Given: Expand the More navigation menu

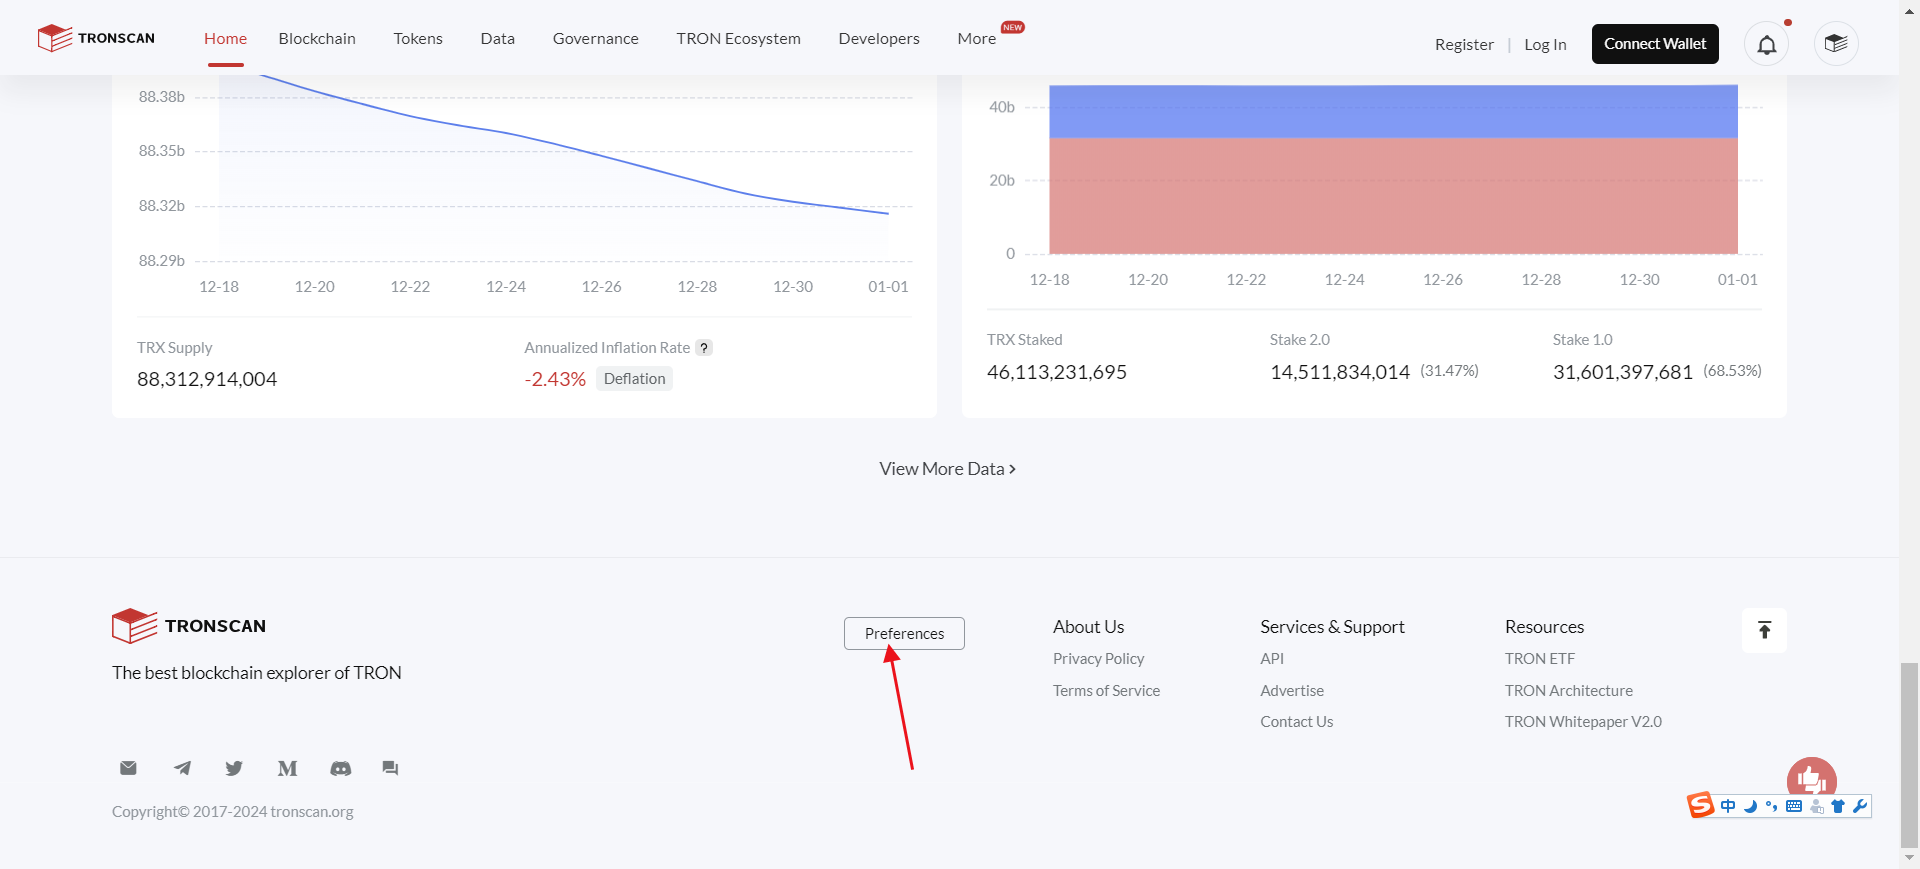Looking at the screenshot, I should (x=976, y=38).
